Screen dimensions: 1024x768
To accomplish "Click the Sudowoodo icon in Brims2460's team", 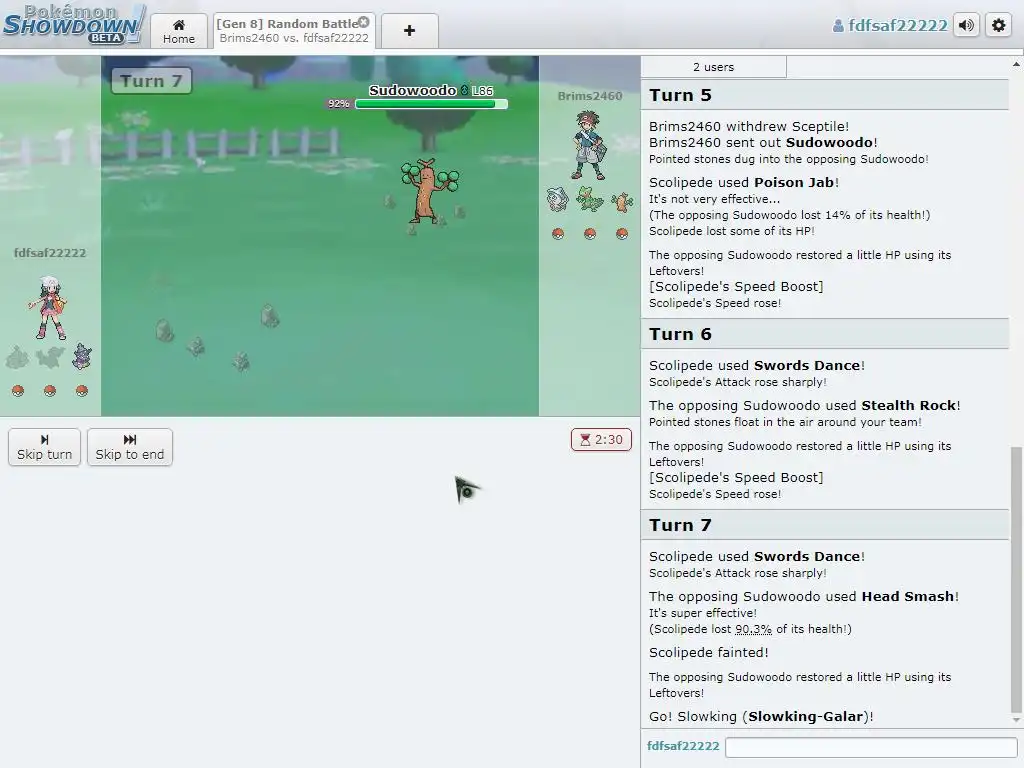I will (622, 202).
